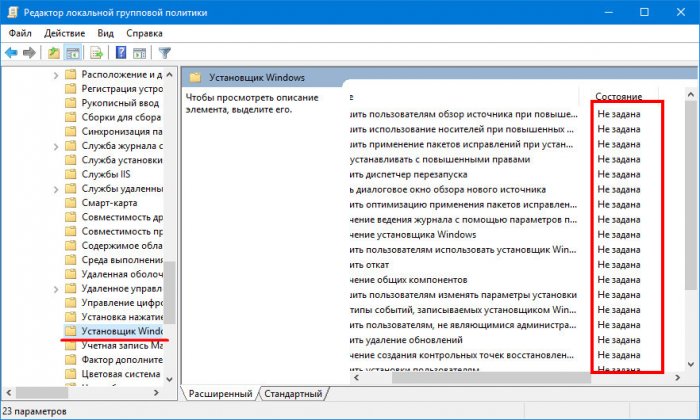This screenshot has width=700, height=420.
Task: Click the policy list scroll right arrow
Action: click(678, 378)
